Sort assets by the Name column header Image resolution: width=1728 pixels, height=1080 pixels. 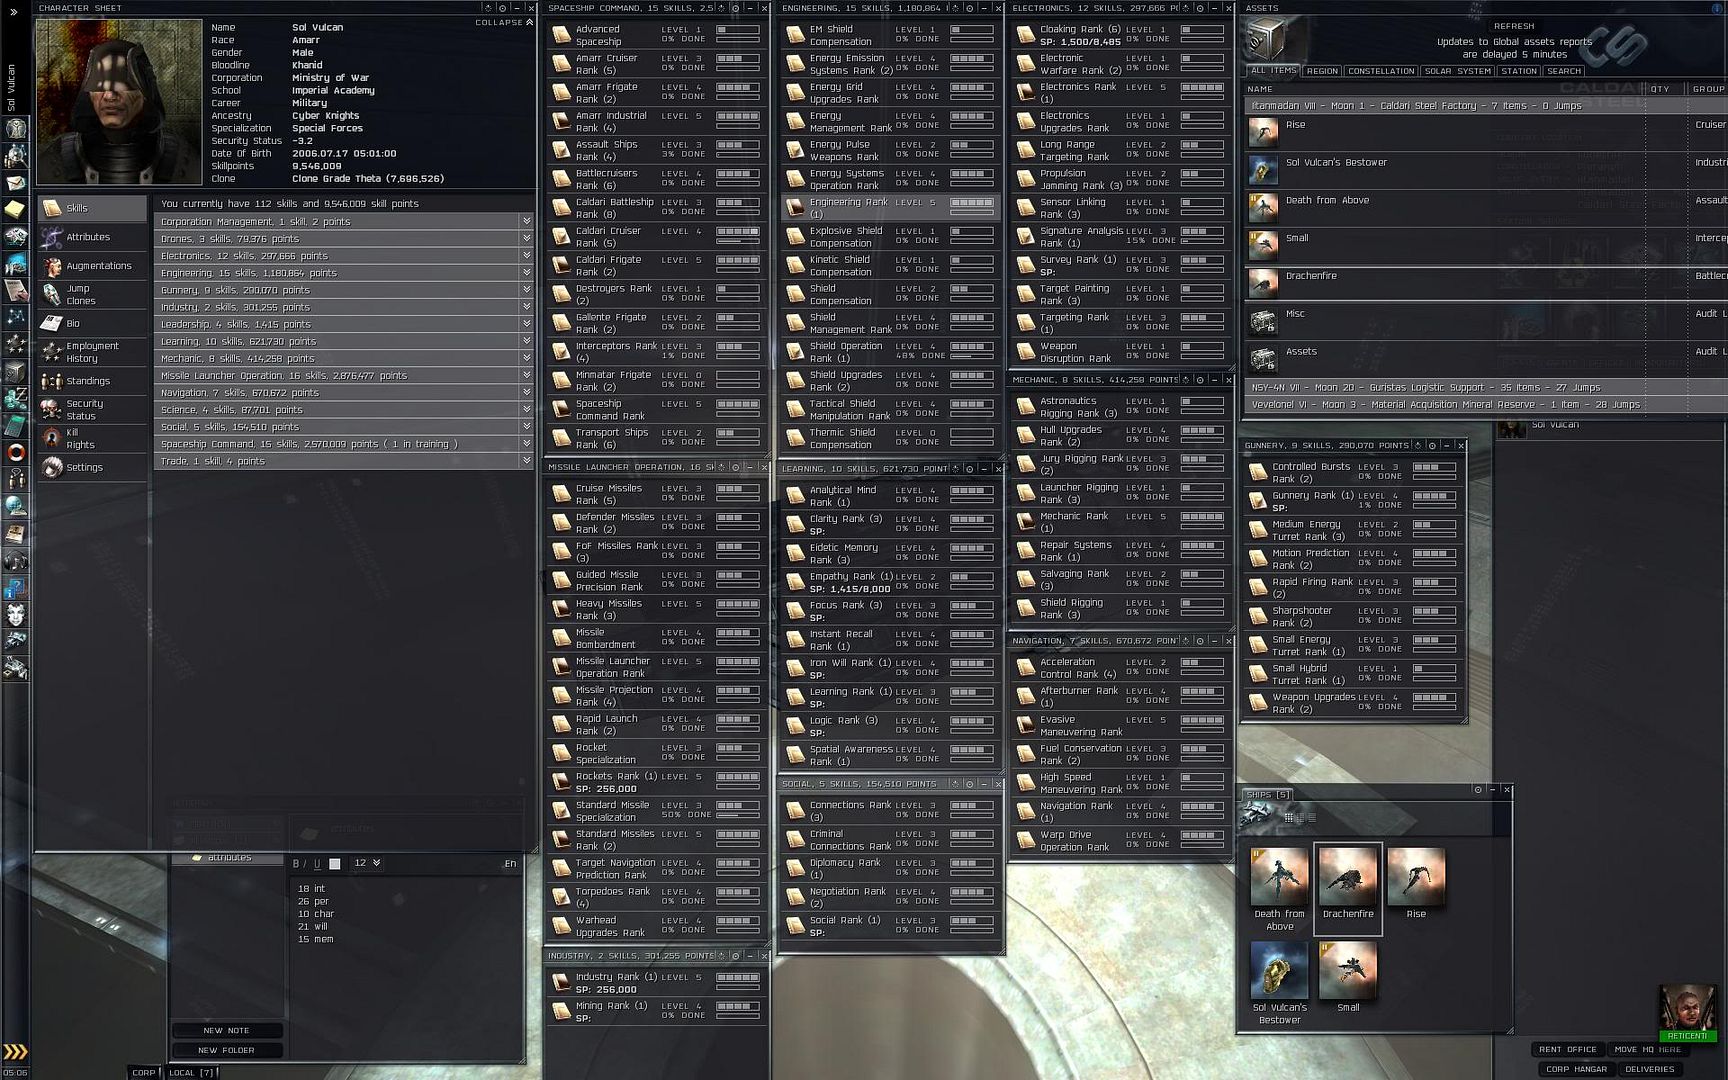coord(1259,89)
